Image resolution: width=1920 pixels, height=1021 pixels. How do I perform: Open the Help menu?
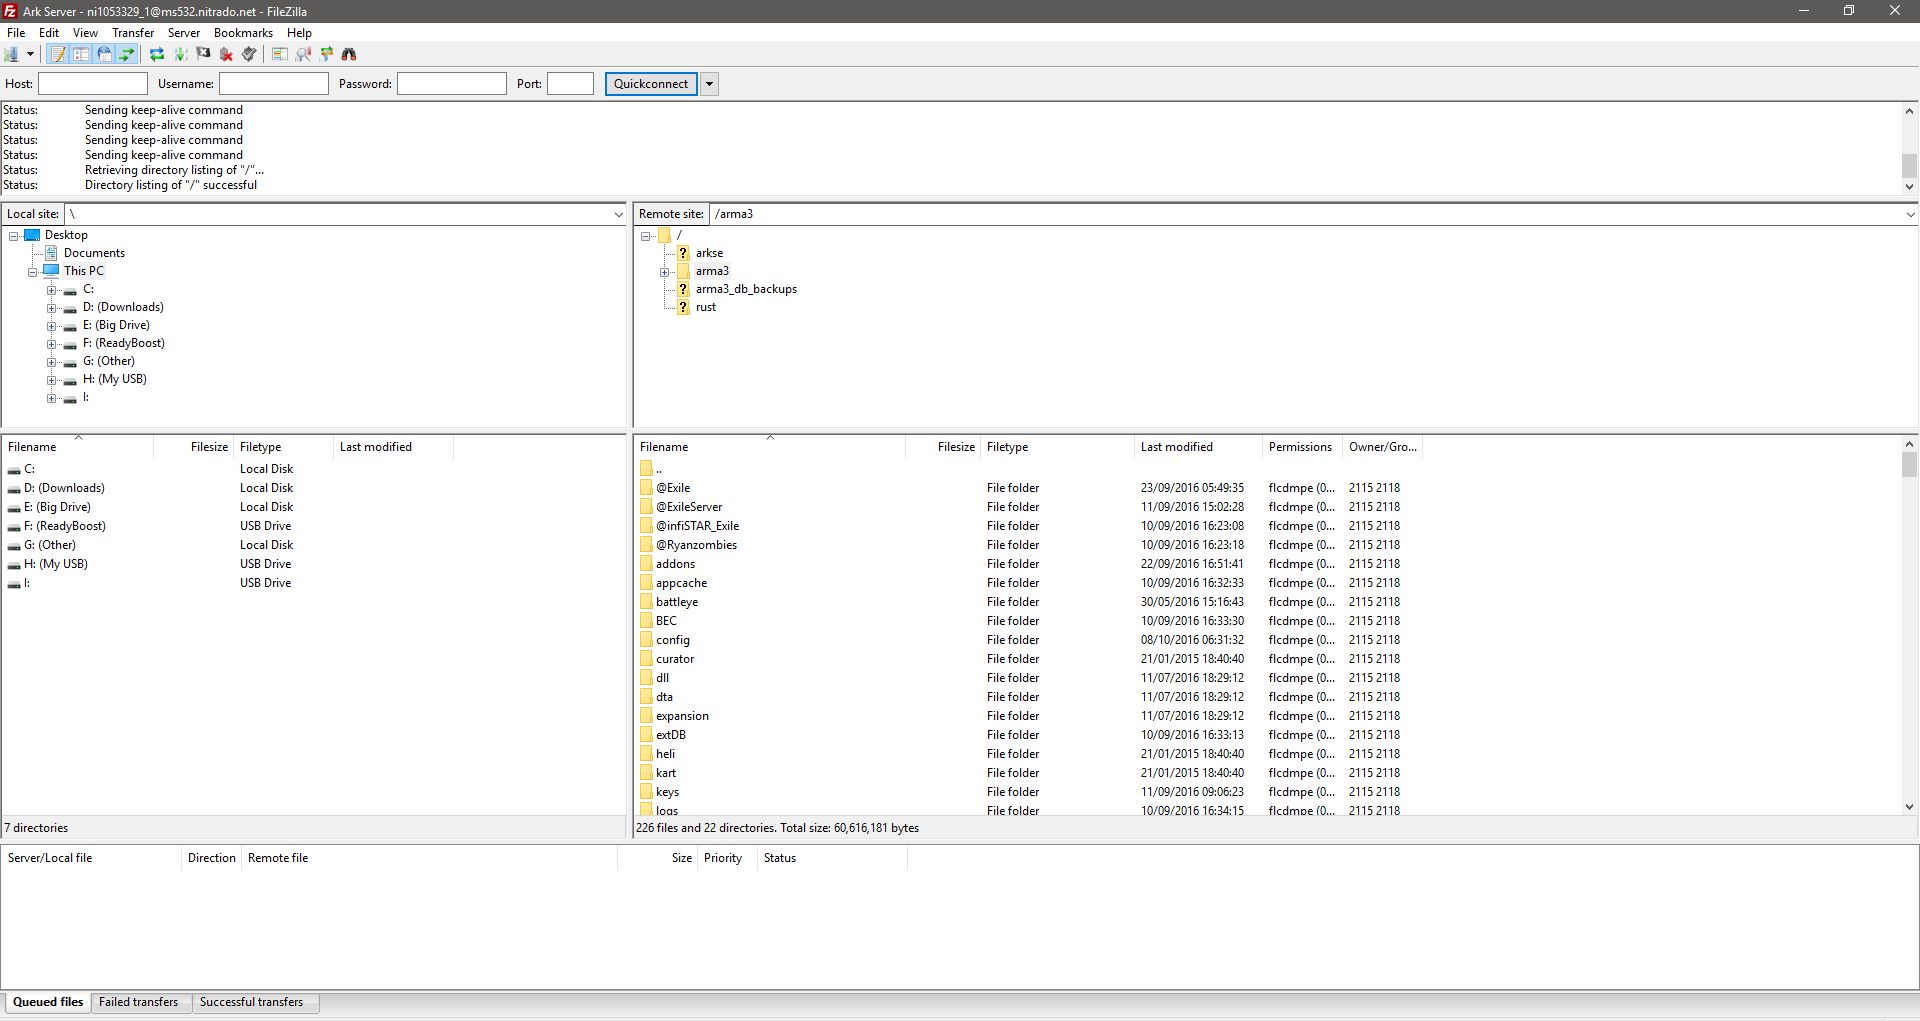click(299, 33)
